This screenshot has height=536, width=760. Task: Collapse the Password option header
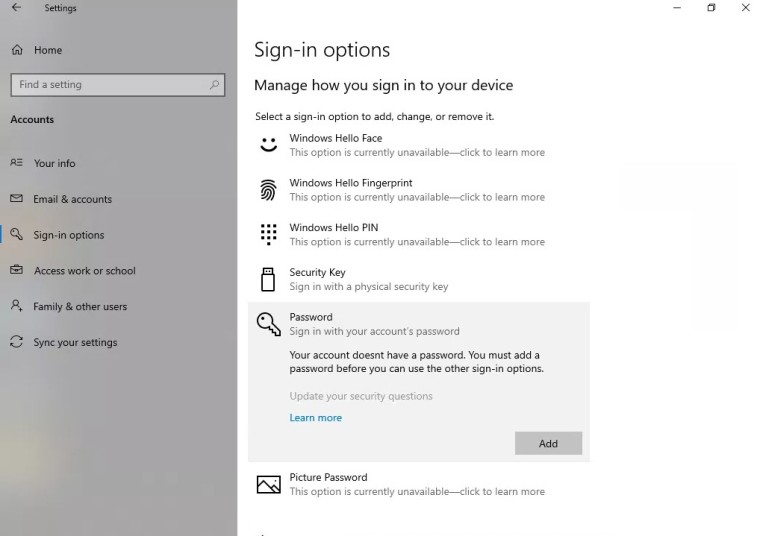click(419, 324)
